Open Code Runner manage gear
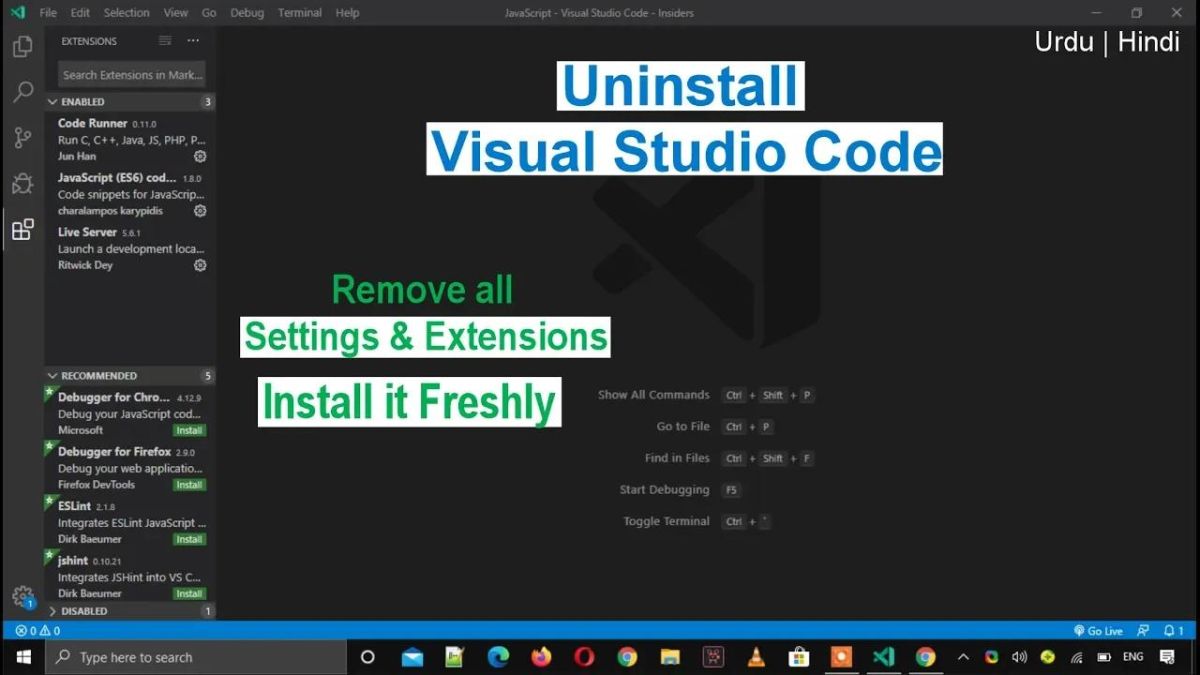Screen dimensions: 1200x675 (200, 157)
